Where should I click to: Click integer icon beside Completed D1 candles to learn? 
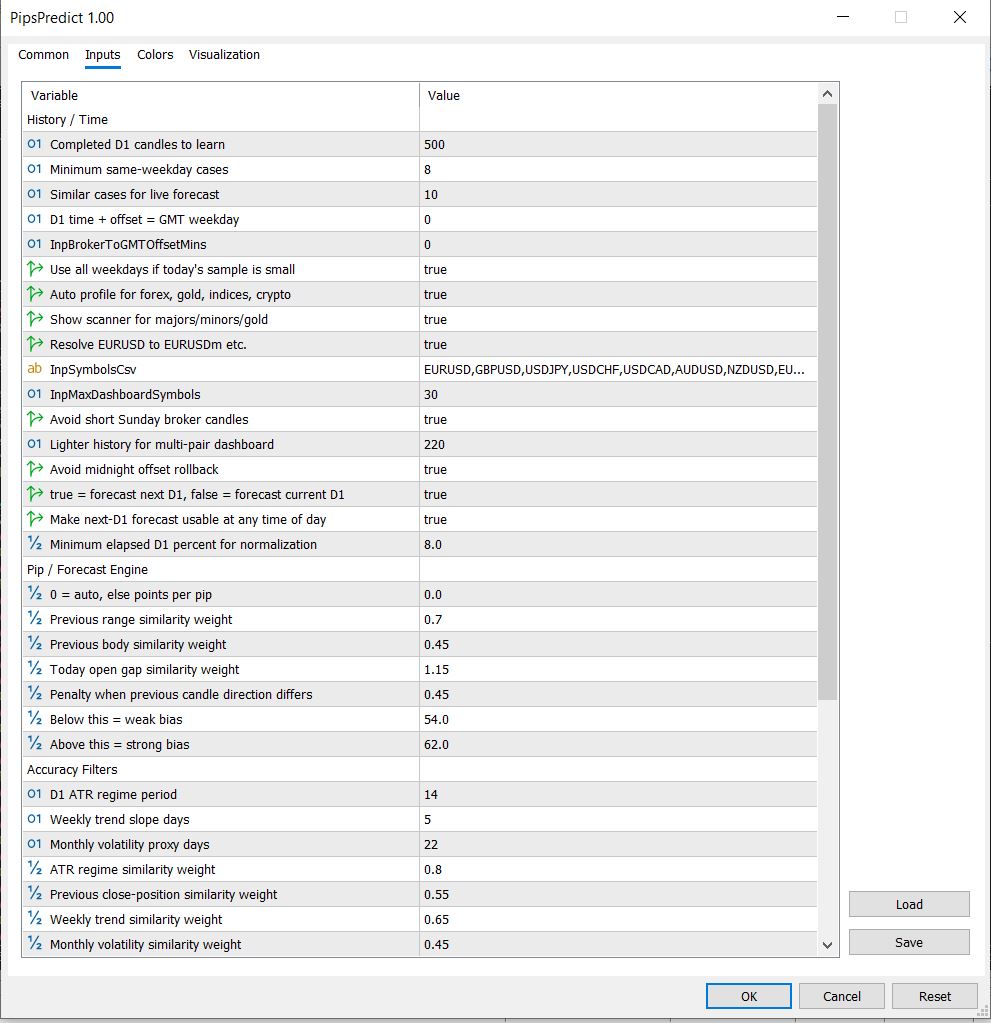[35, 144]
